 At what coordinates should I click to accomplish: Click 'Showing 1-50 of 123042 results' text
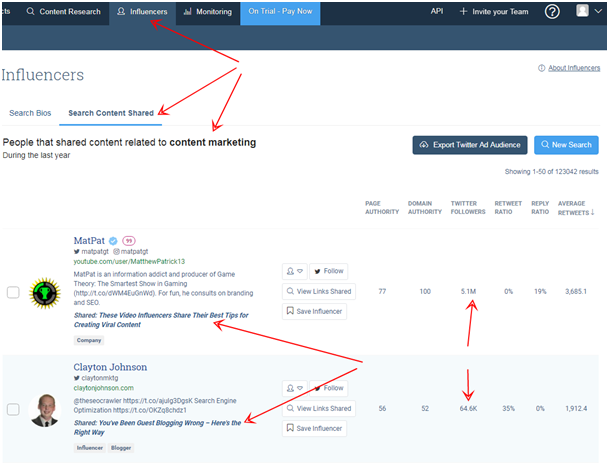(x=552, y=172)
